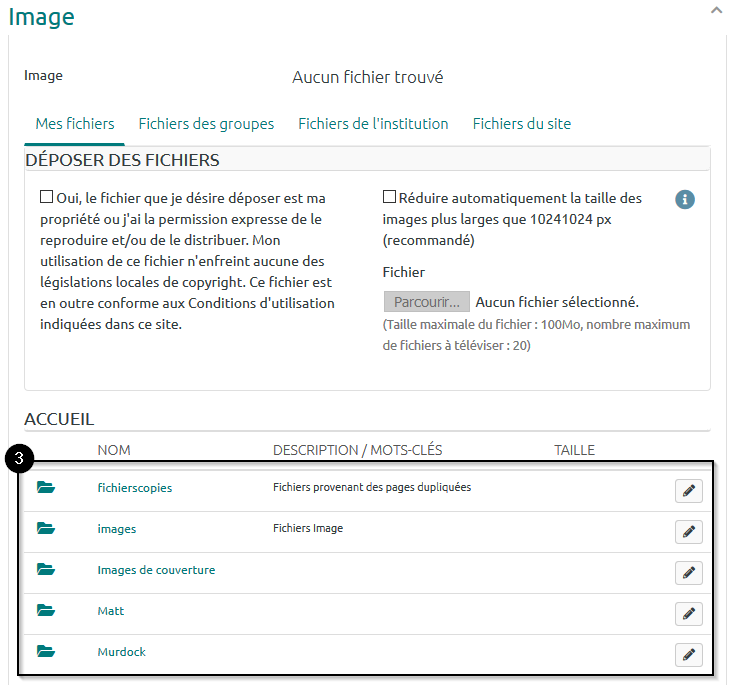Edit the images folder with pencil icon

688,532
